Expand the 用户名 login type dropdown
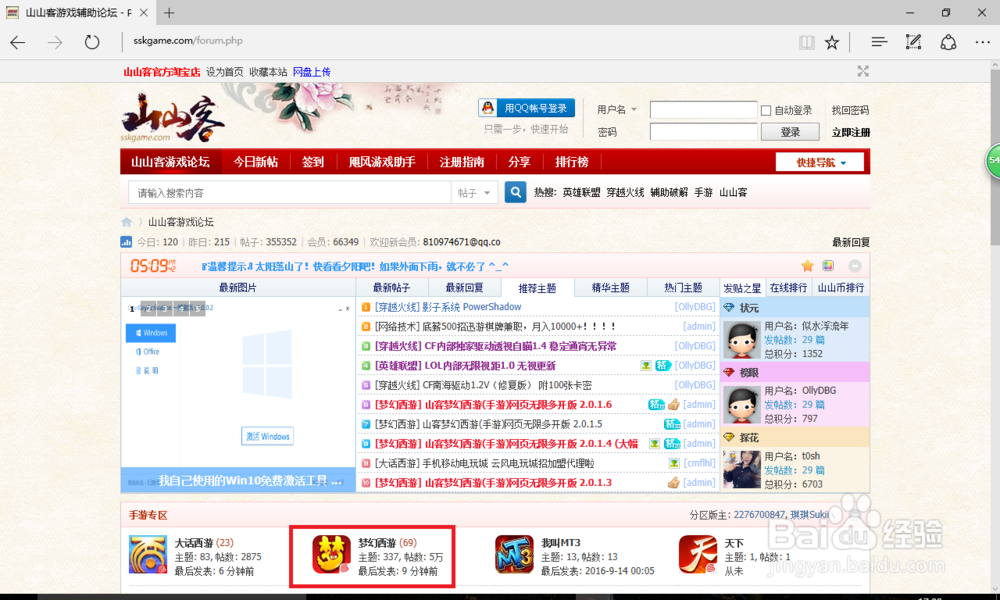 click(617, 110)
